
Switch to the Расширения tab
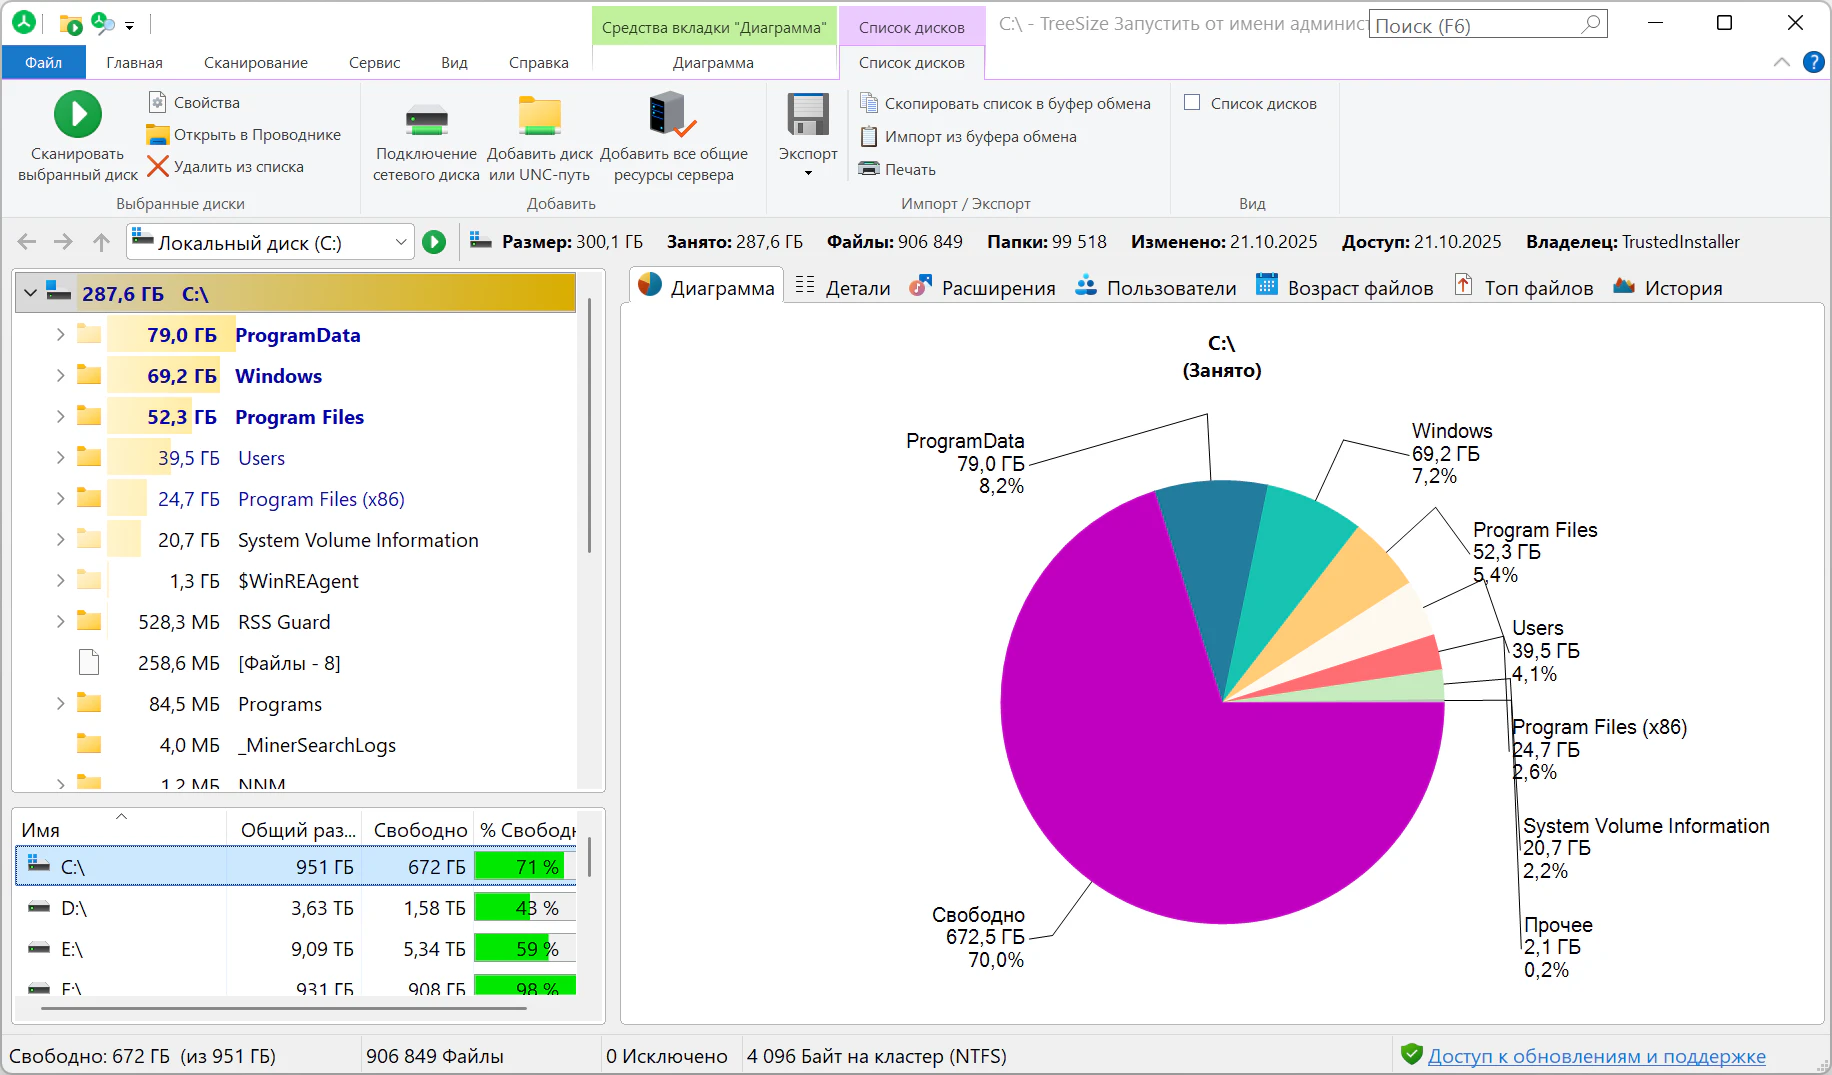[x=983, y=288]
